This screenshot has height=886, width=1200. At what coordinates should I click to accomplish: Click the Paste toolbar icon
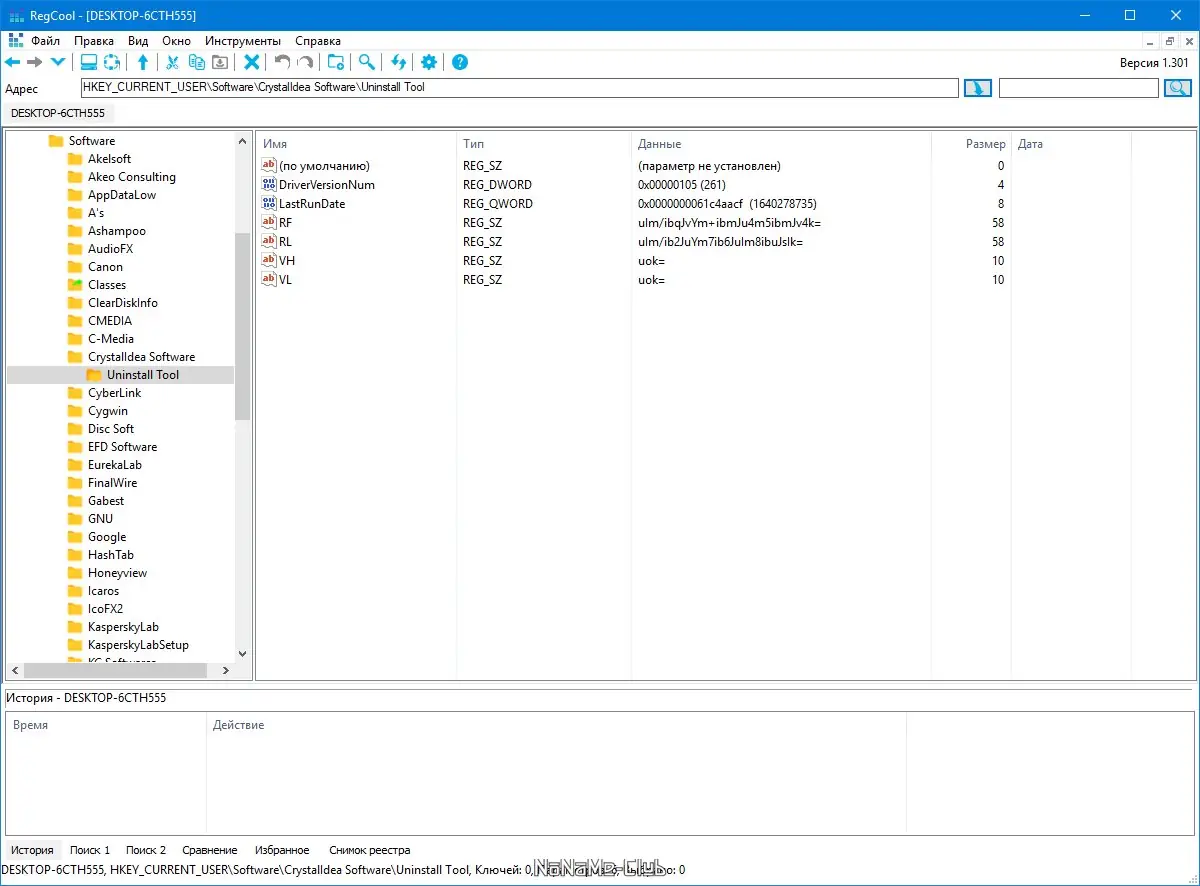[x=220, y=62]
